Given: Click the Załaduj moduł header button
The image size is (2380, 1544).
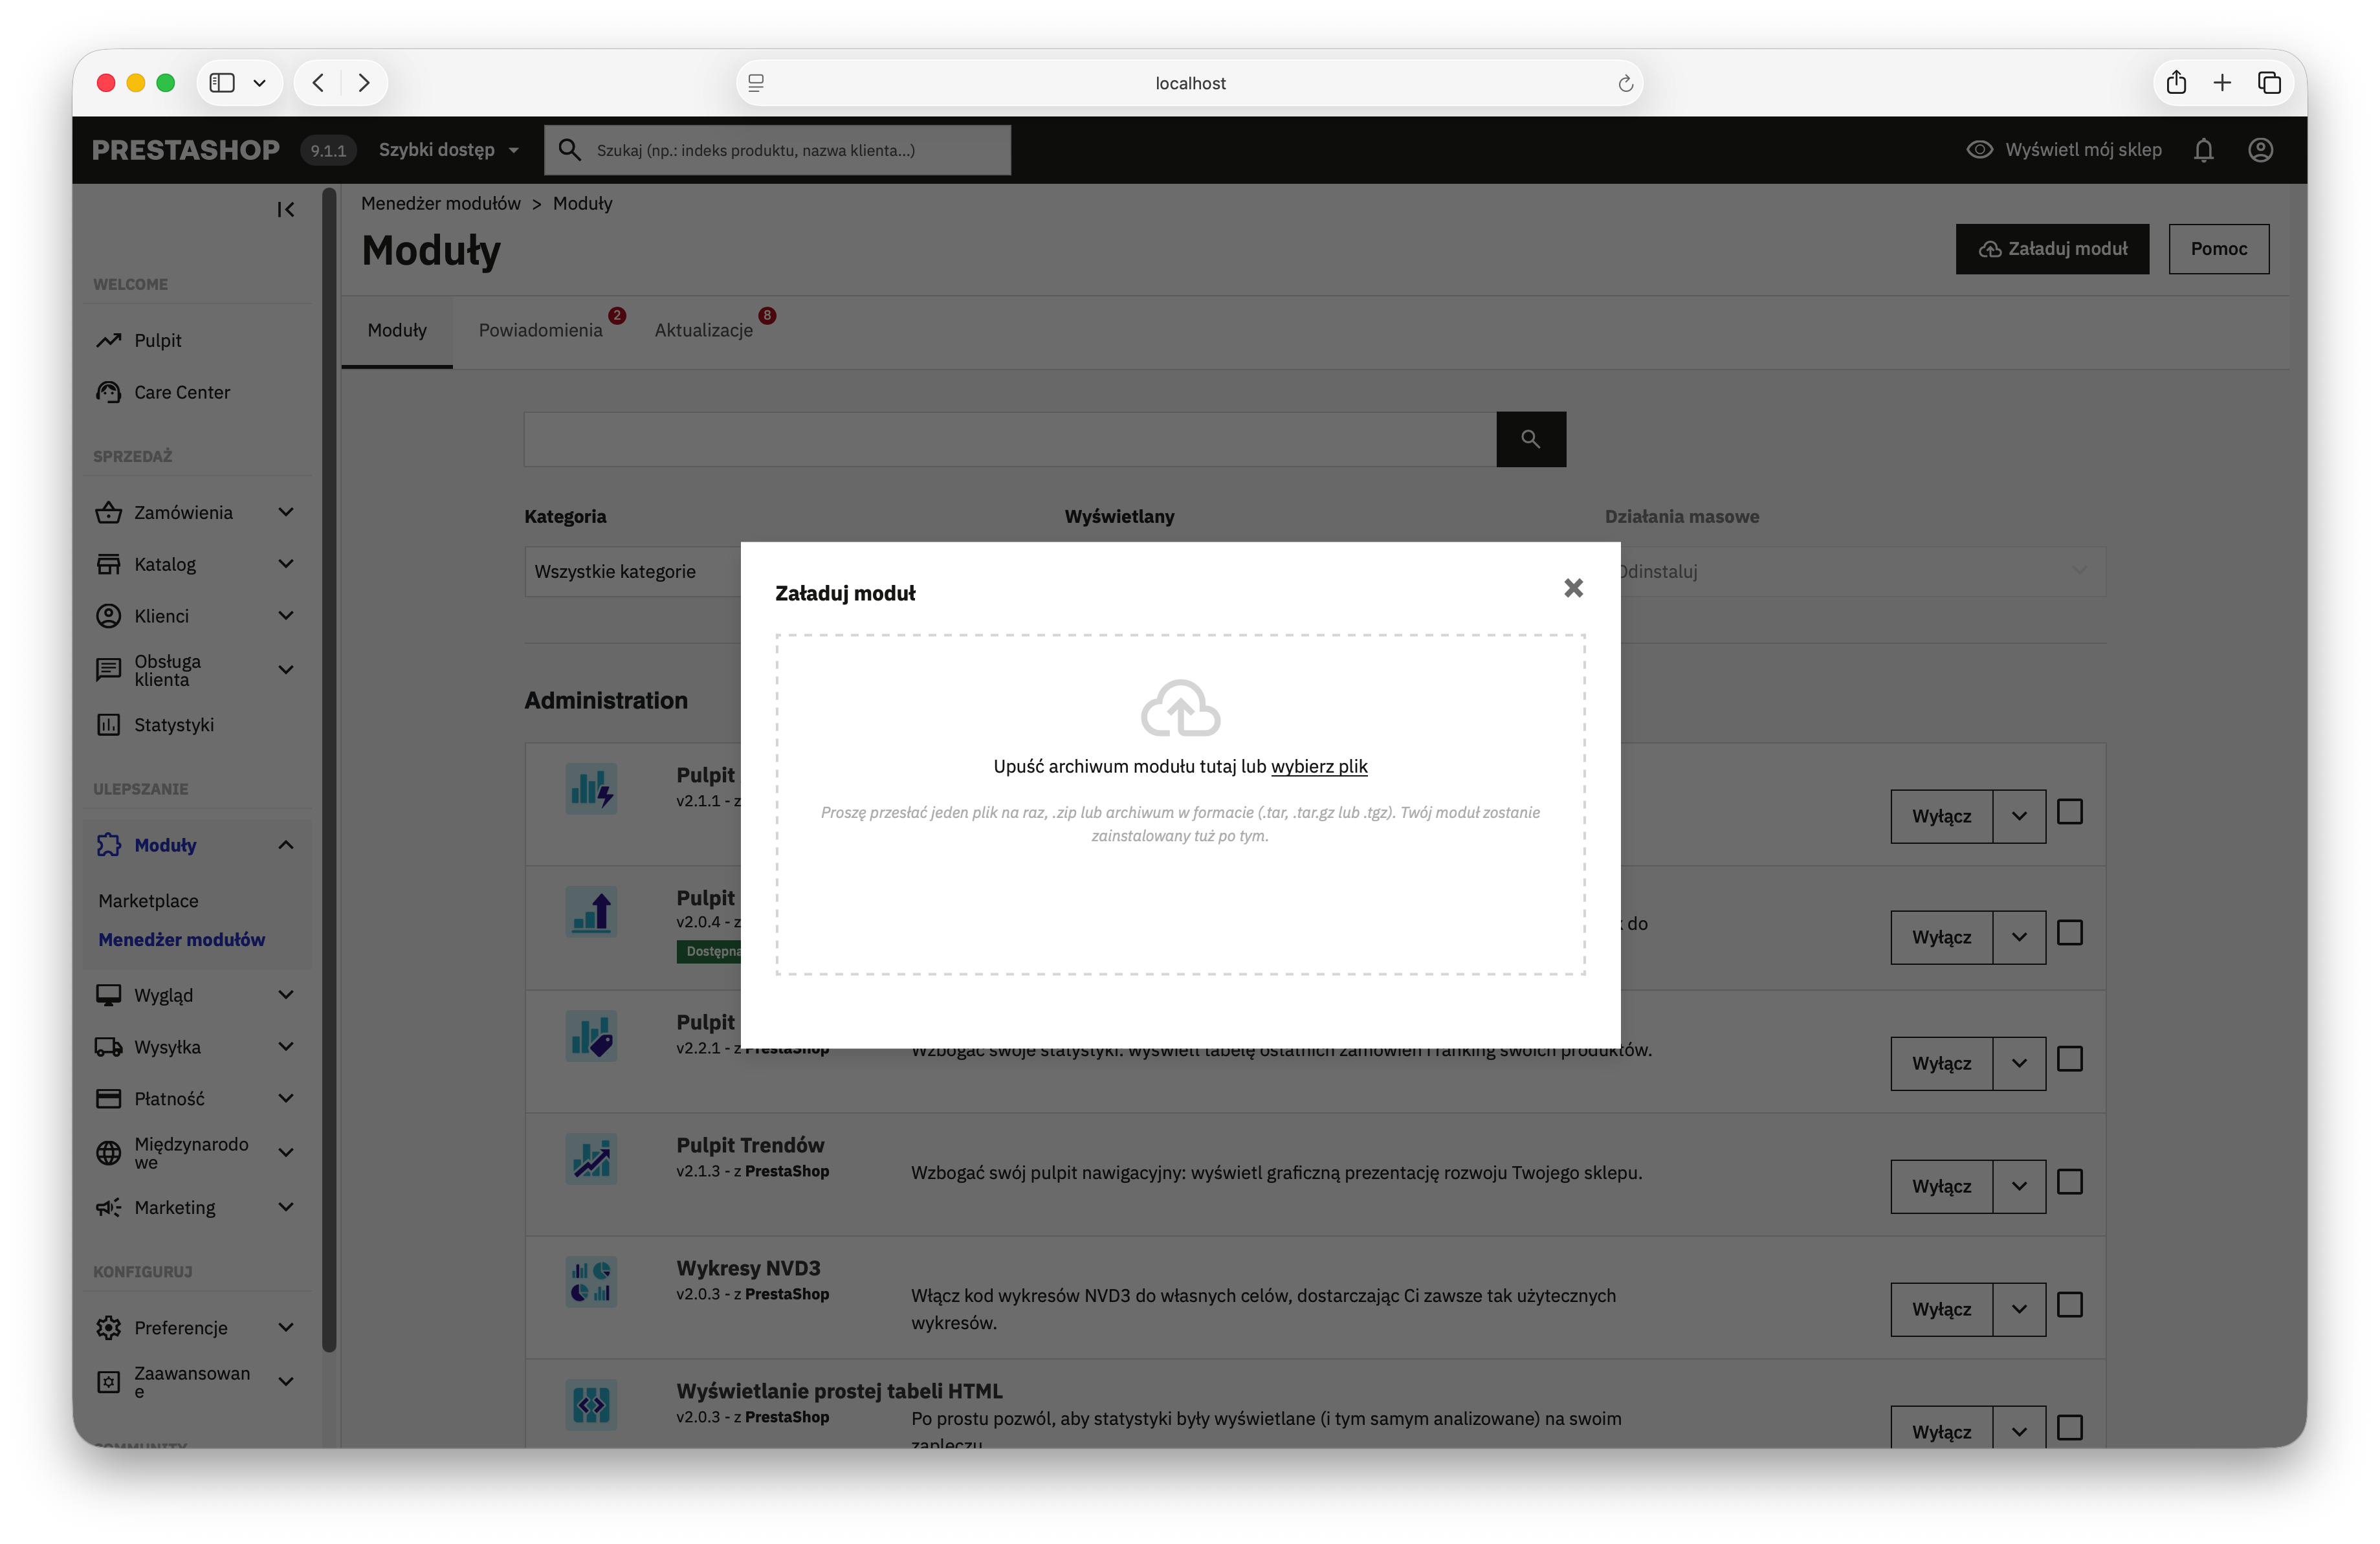Looking at the screenshot, I should [x=2052, y=249].
